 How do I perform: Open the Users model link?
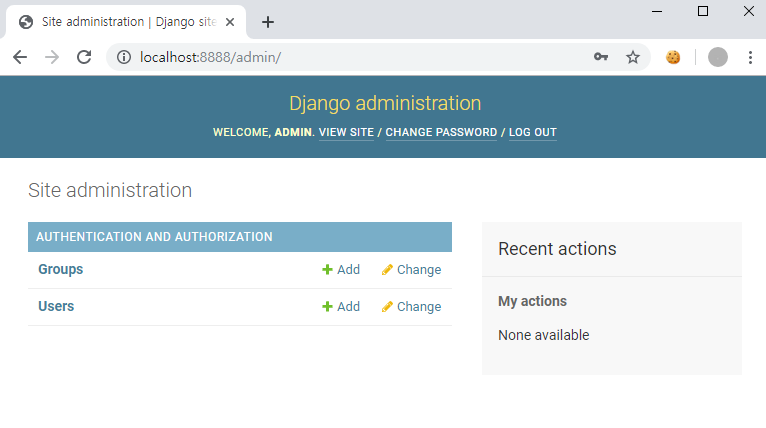[x=56, y=306]
